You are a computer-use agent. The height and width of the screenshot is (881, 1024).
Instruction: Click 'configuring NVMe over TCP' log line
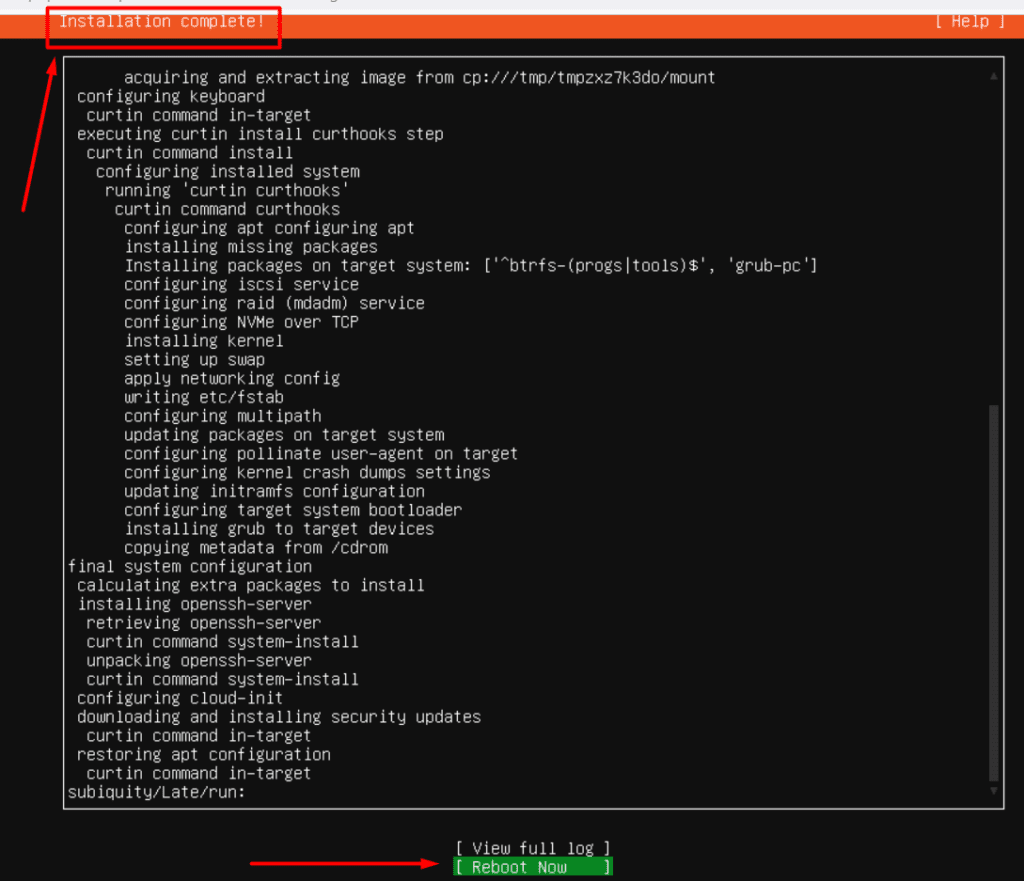coord(241,322)
